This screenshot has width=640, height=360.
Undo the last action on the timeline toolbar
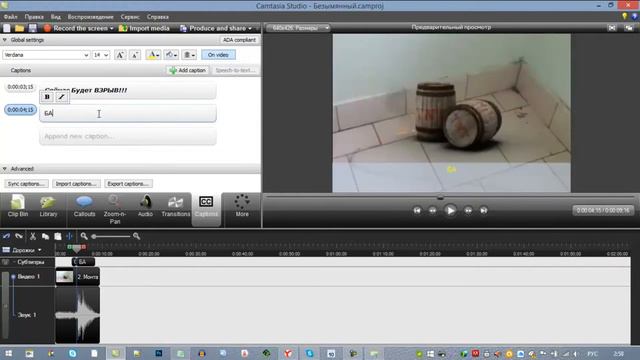[x=7, y=236]
